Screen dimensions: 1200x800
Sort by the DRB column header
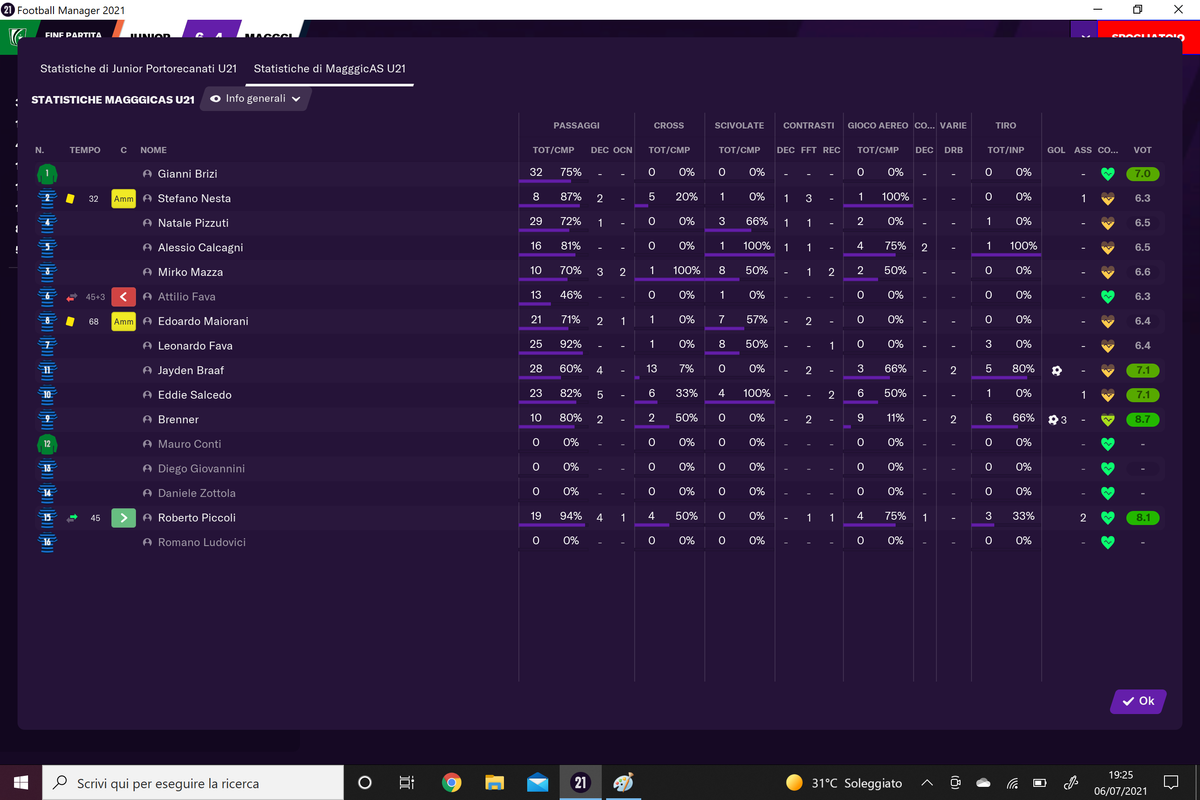click(x=953, y=150)
